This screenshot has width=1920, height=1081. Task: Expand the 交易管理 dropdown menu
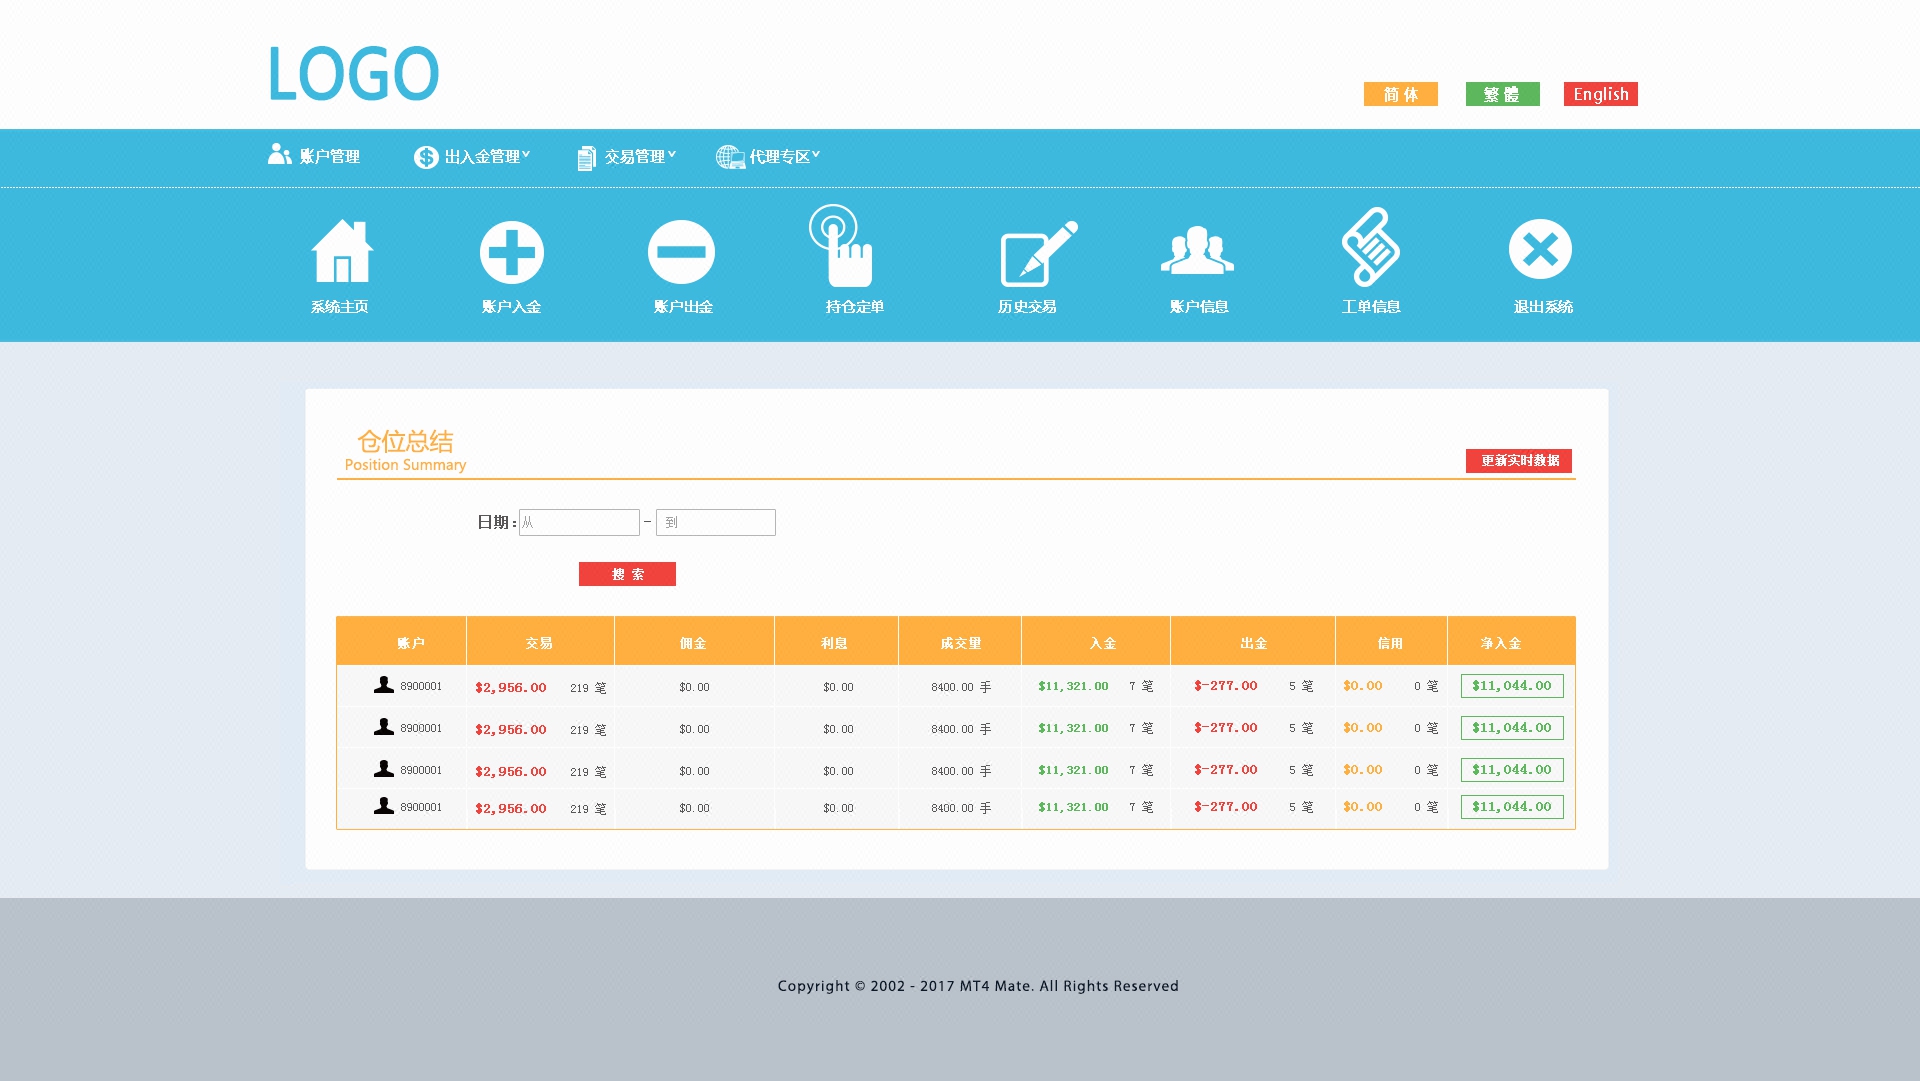point(627,157)
